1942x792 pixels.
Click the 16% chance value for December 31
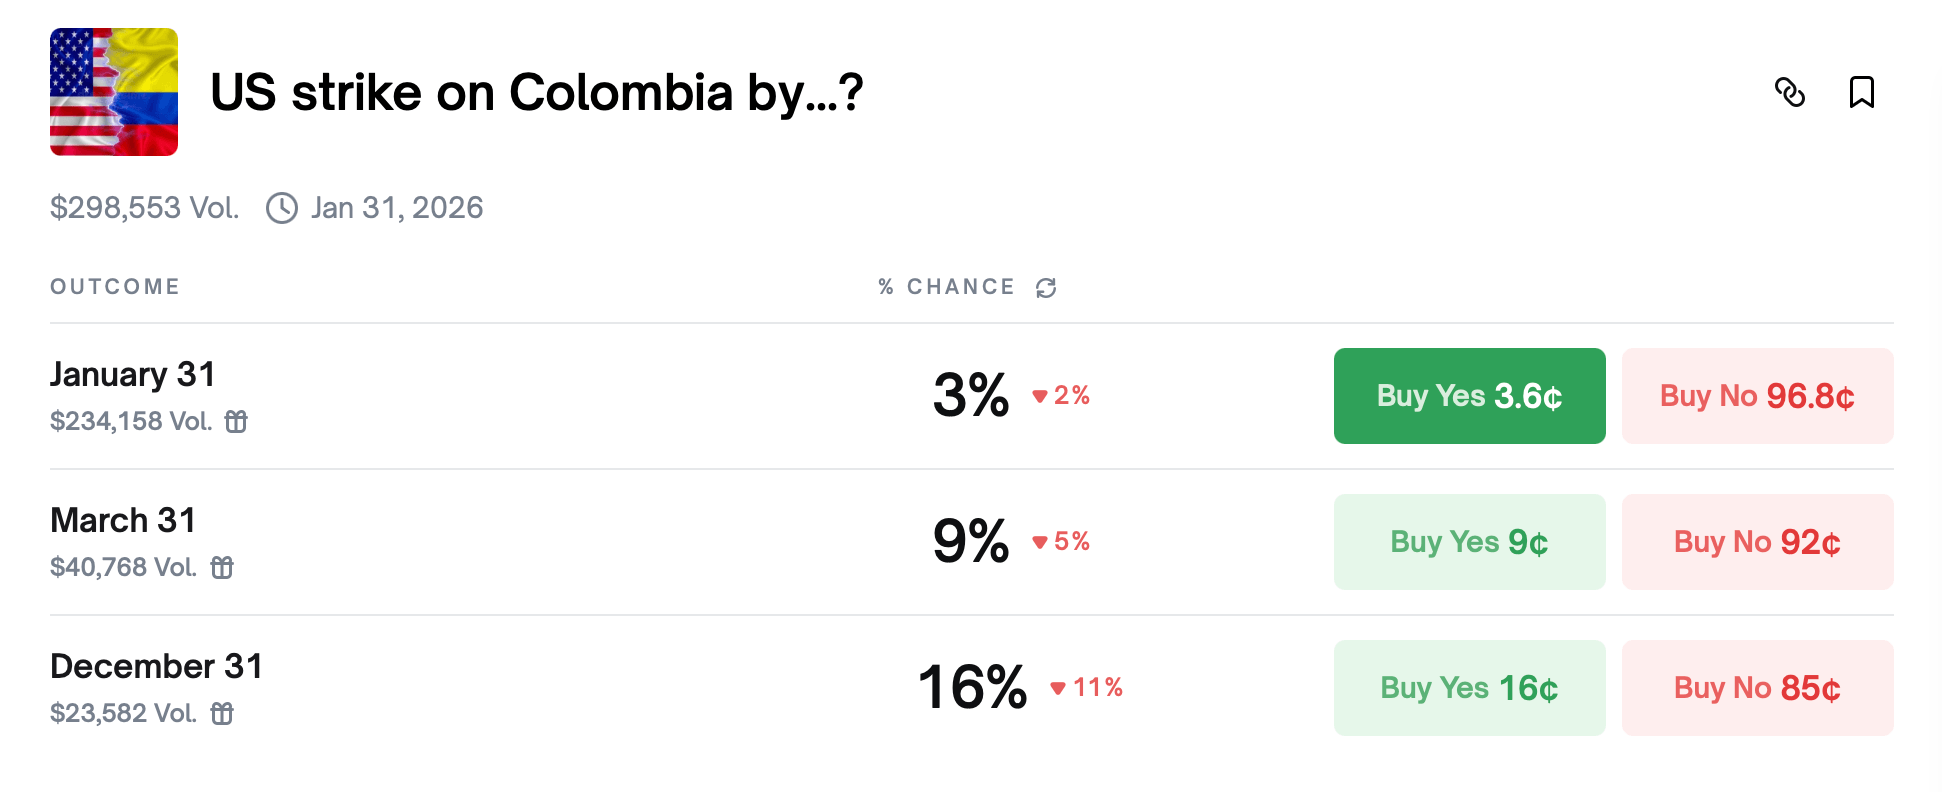[970, 688]
